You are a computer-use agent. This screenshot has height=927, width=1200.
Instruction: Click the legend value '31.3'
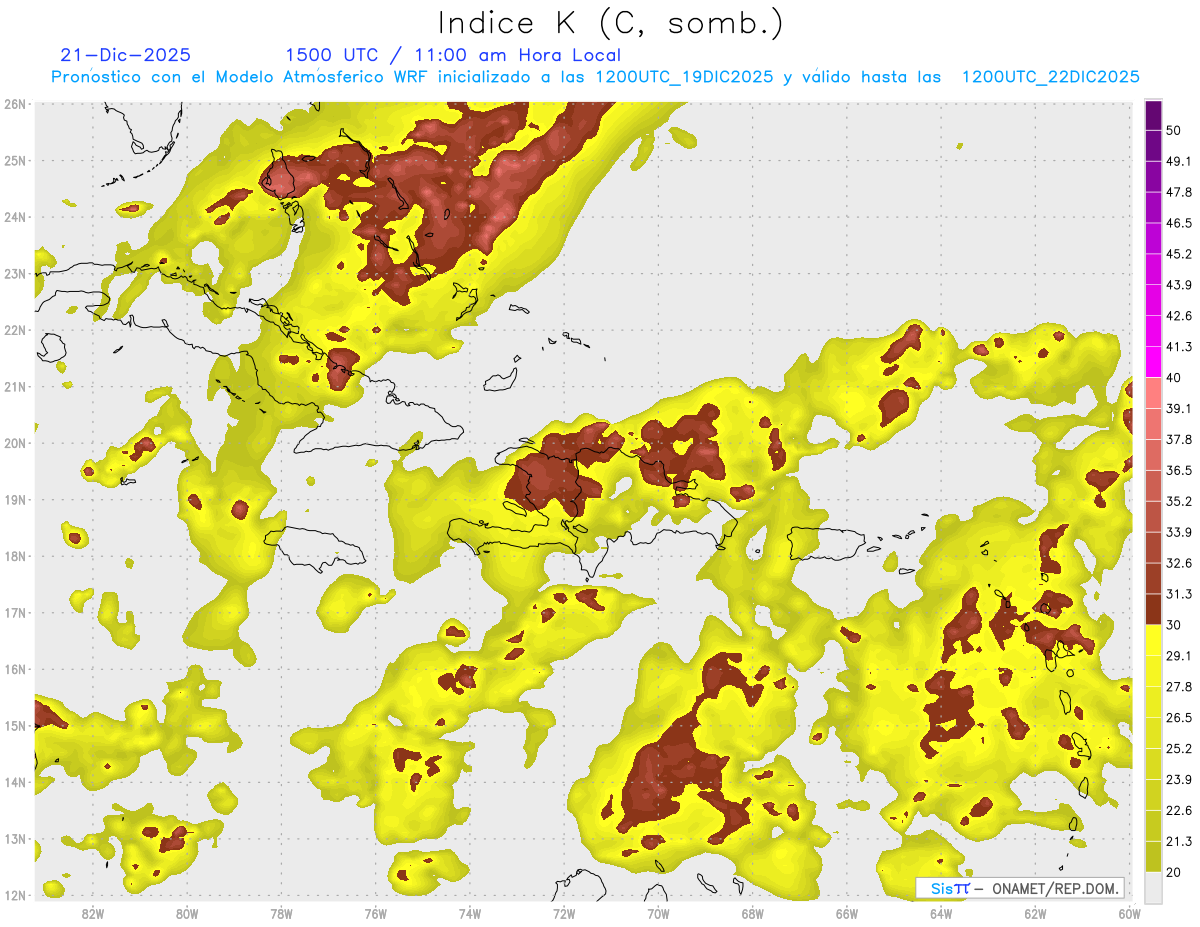coord(1179,594)
